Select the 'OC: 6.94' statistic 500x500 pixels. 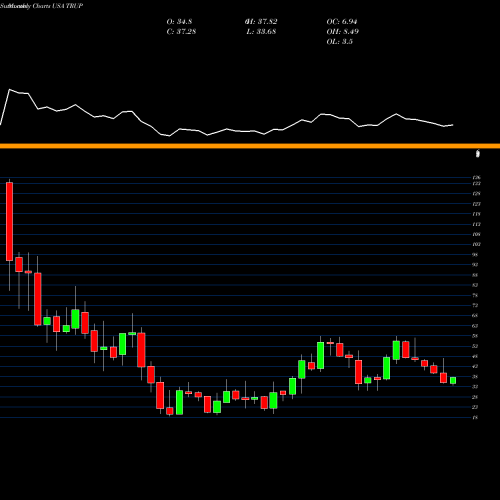click(x=342, y=22)
